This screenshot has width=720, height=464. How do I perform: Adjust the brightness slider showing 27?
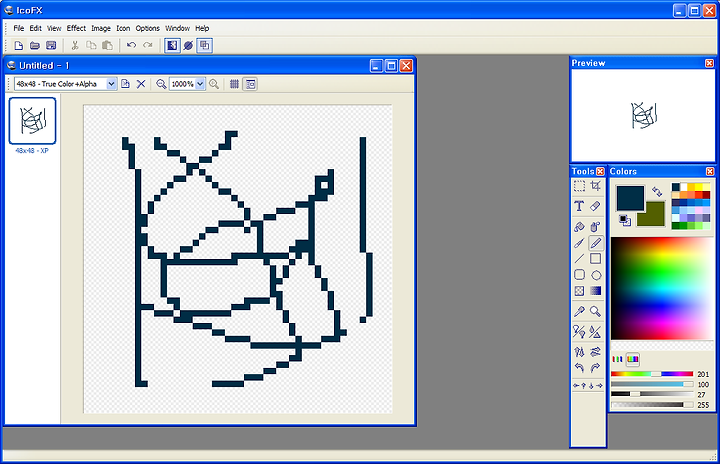click(x=652, y=394)
